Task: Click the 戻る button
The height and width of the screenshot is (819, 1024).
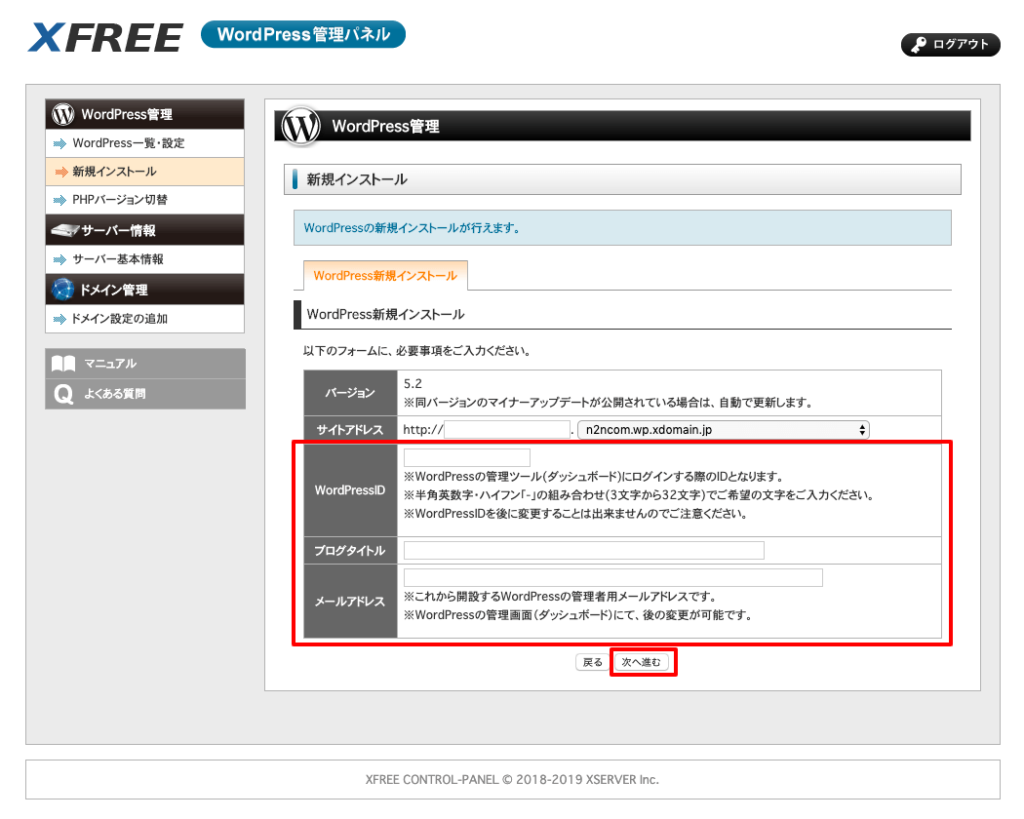Action: [592, 662]
